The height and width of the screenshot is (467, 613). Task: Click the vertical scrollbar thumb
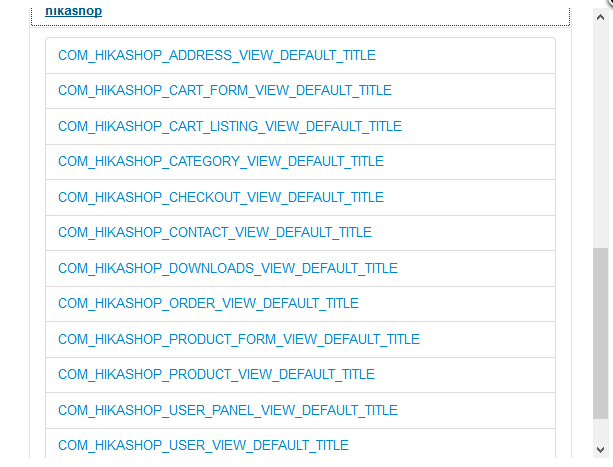click(x=601, y=330)
